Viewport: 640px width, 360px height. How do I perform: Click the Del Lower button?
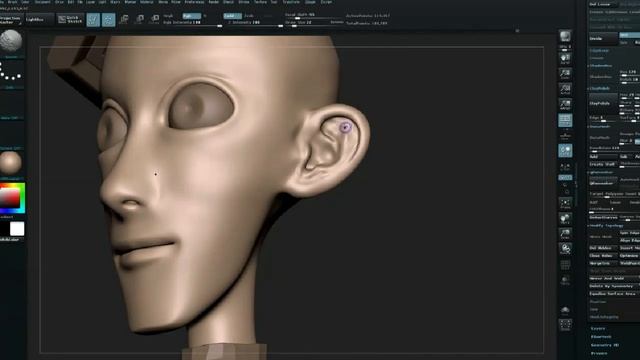[x=603, y=4]
